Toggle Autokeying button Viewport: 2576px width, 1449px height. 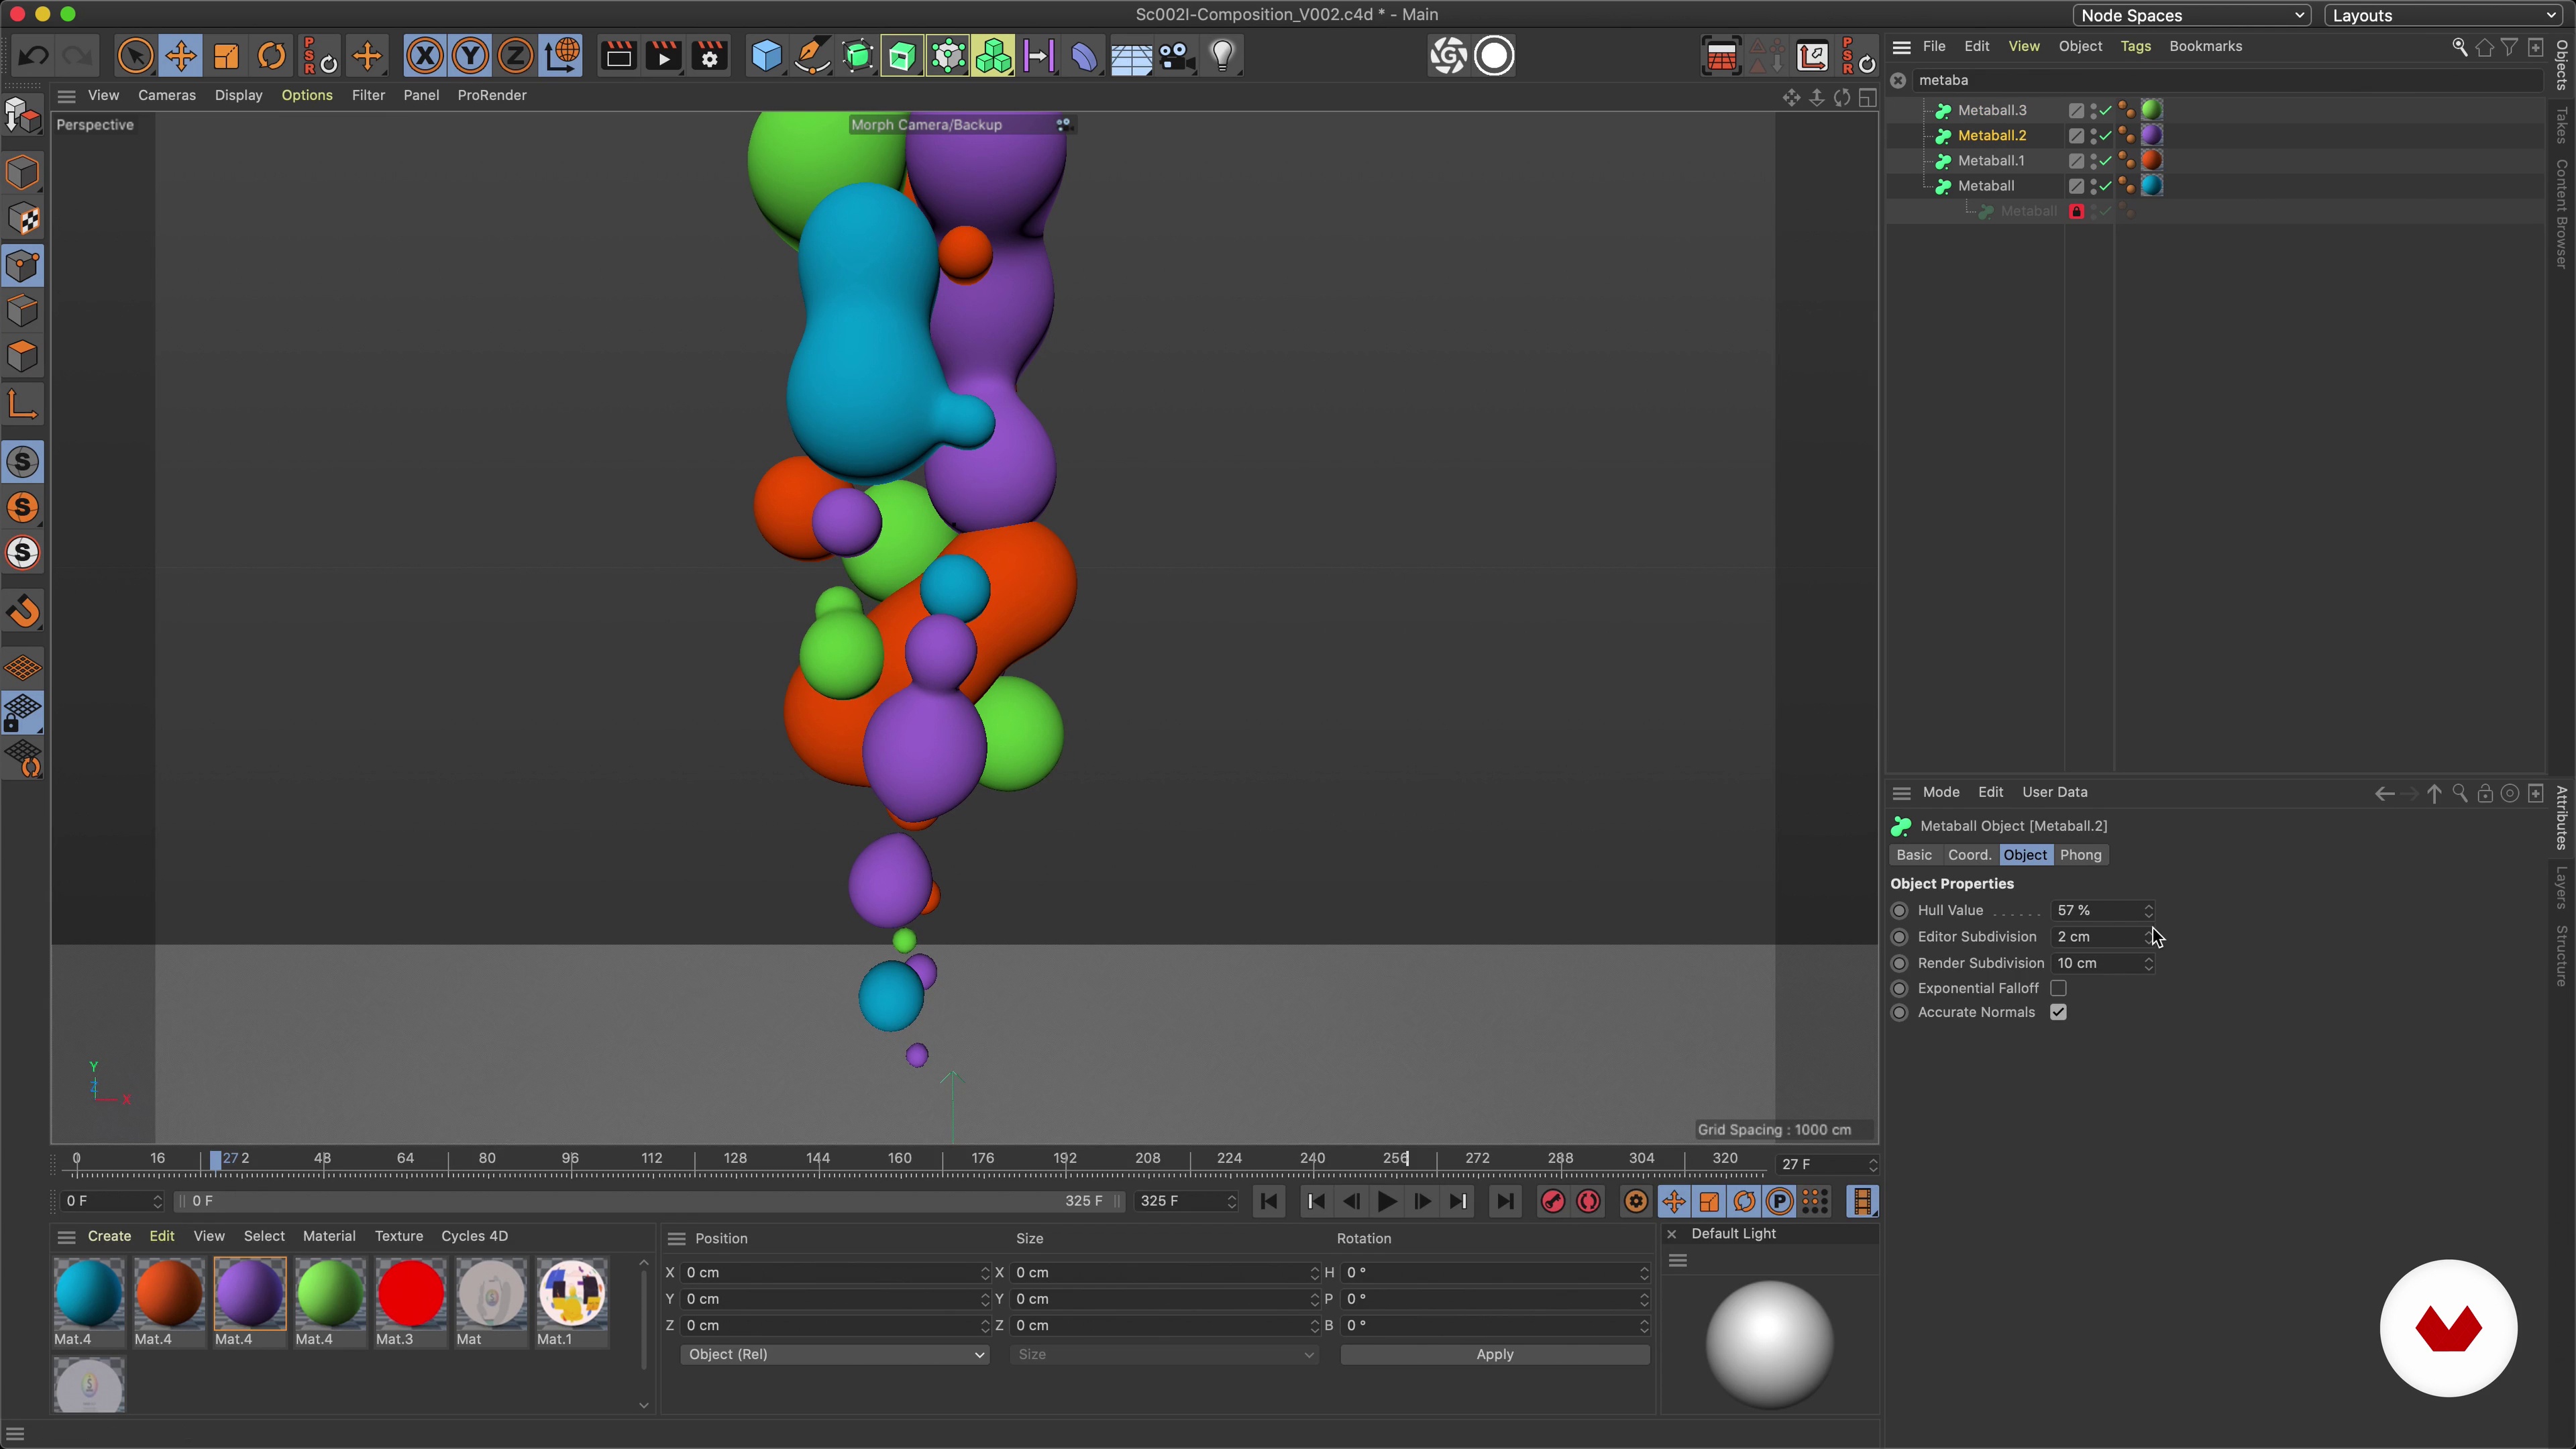click(x=1588, y=1201)
